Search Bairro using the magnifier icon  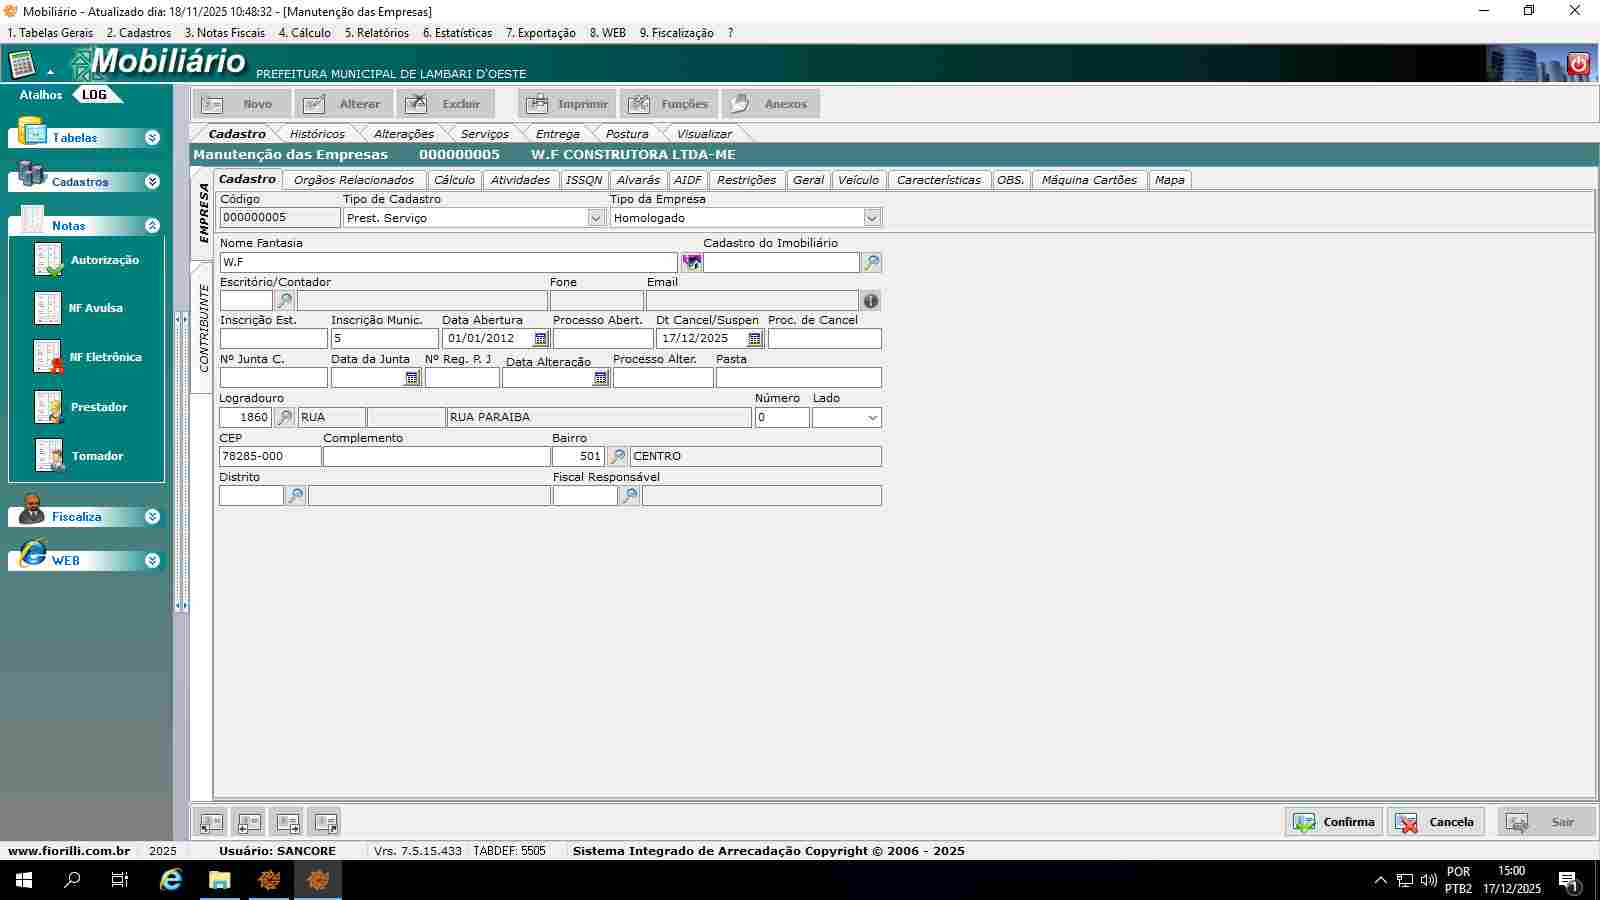[618, 457]
